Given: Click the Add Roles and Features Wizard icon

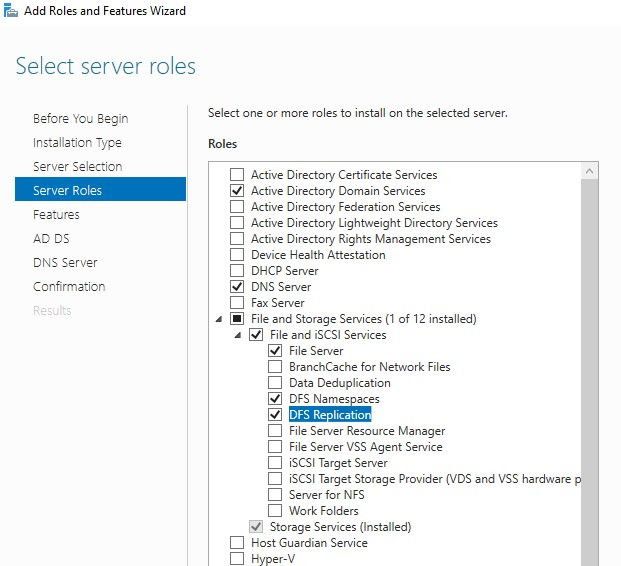Looking at the screenshot, I should [11, 10].
